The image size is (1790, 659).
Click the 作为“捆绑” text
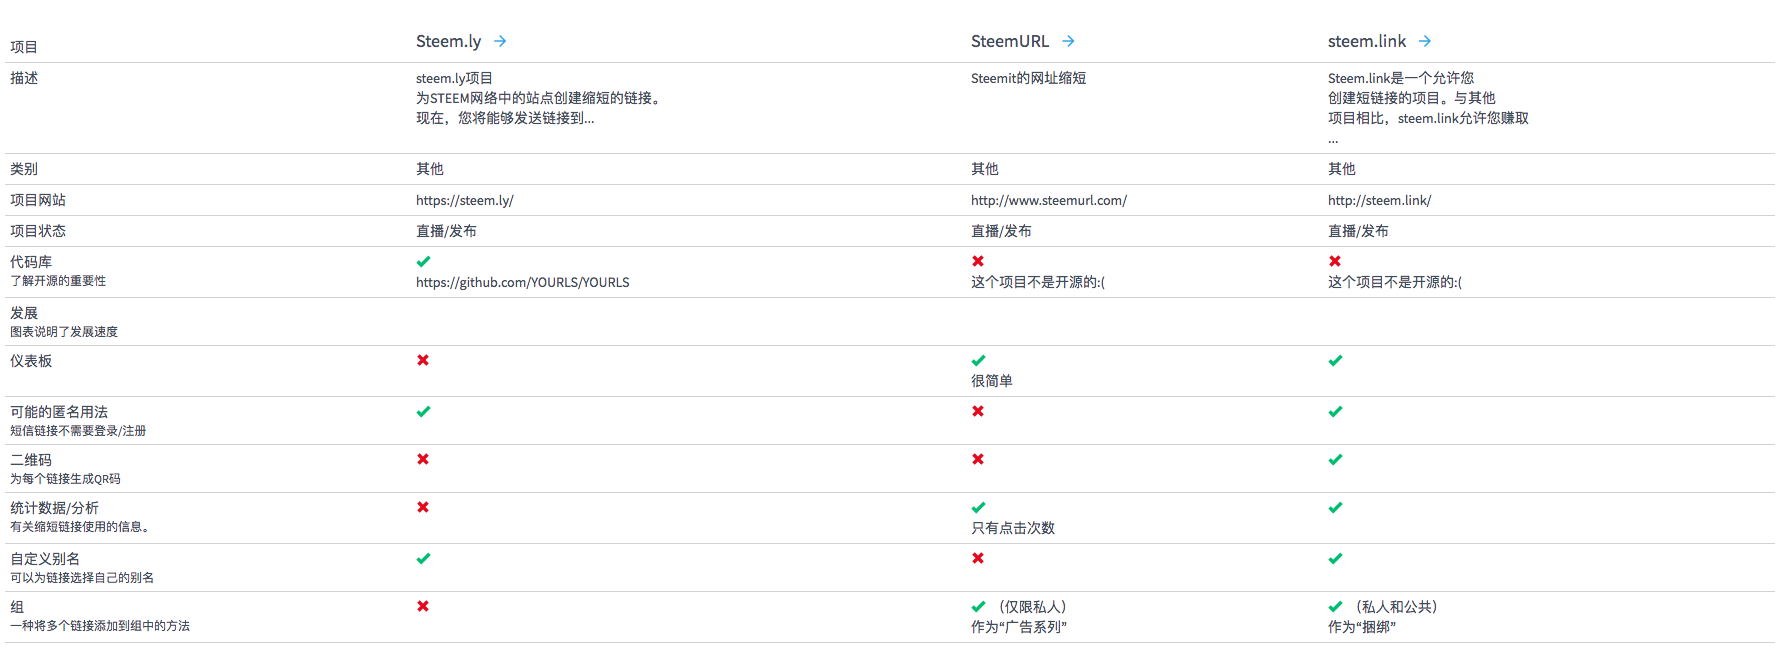(1362, 627)
